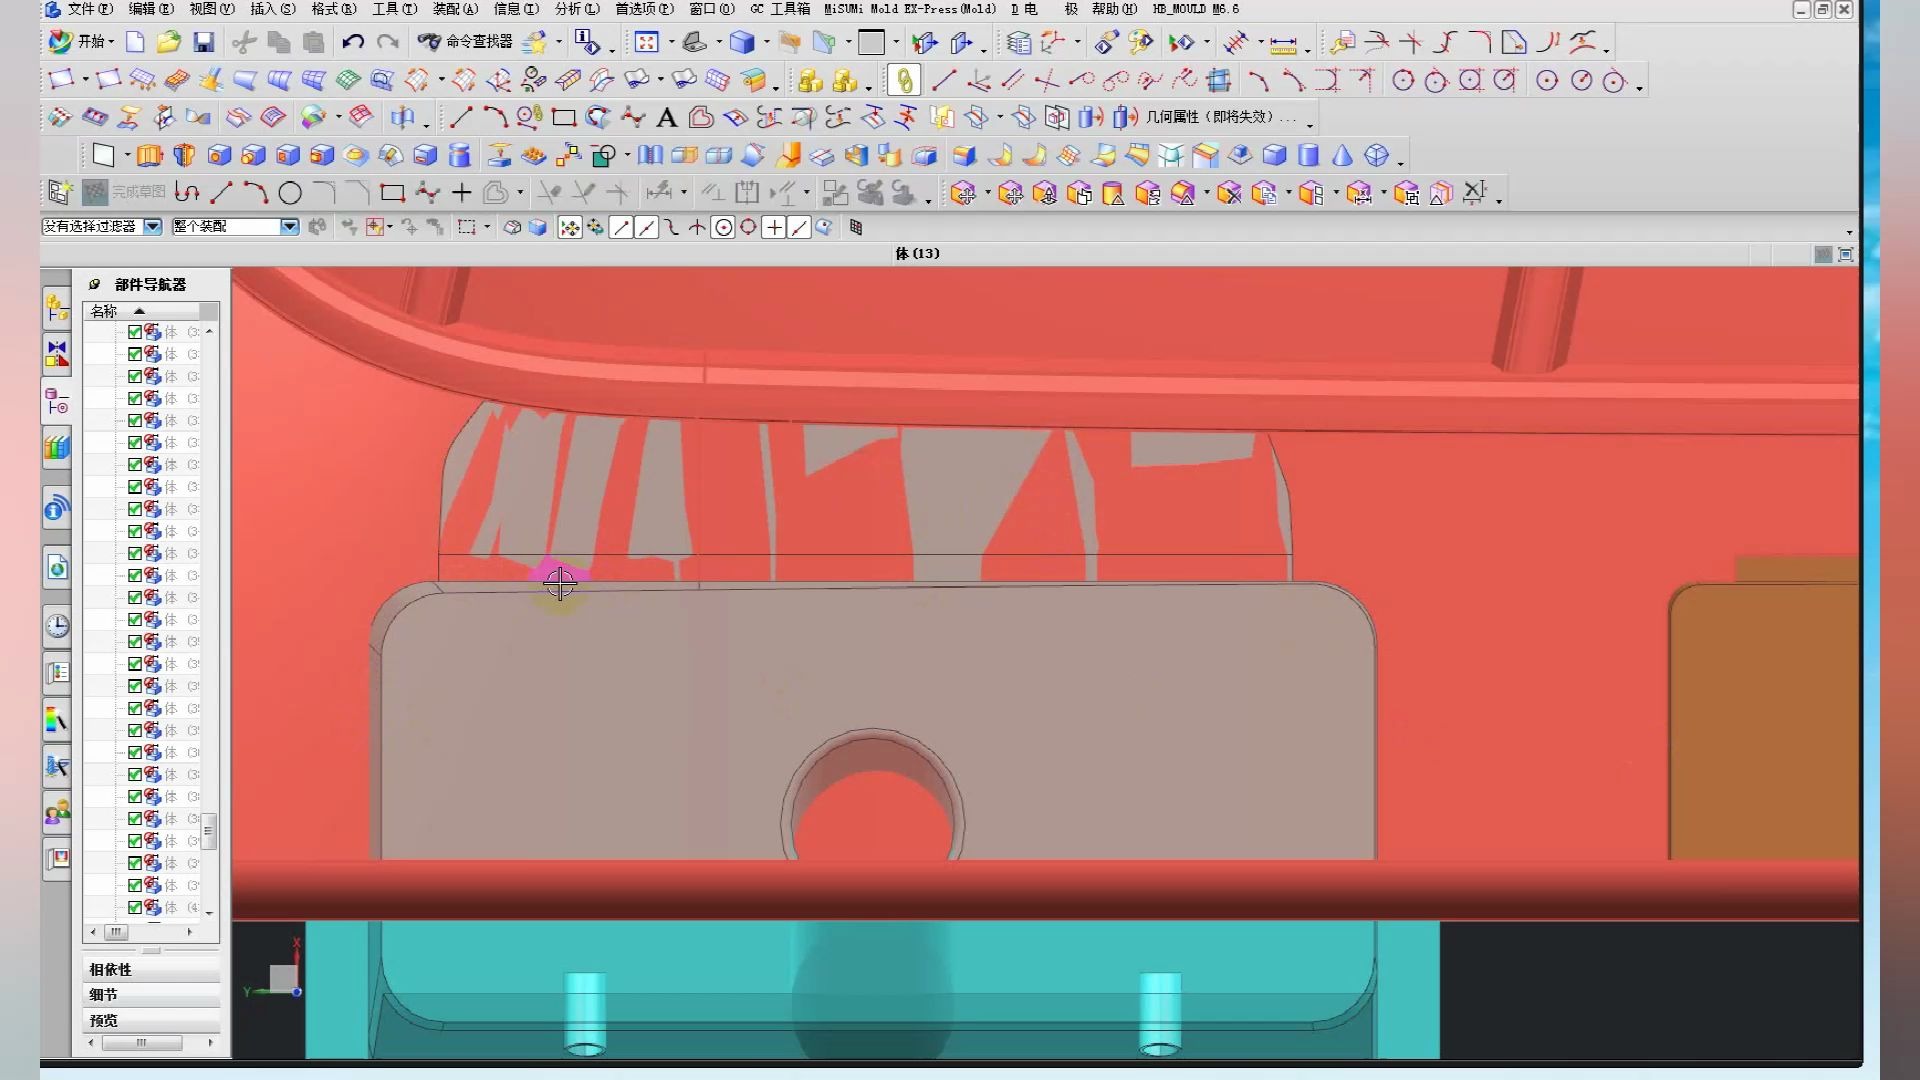Click the Clock history sidebar icon
Screen dimensions: 1920x1080
coord(57,626)
